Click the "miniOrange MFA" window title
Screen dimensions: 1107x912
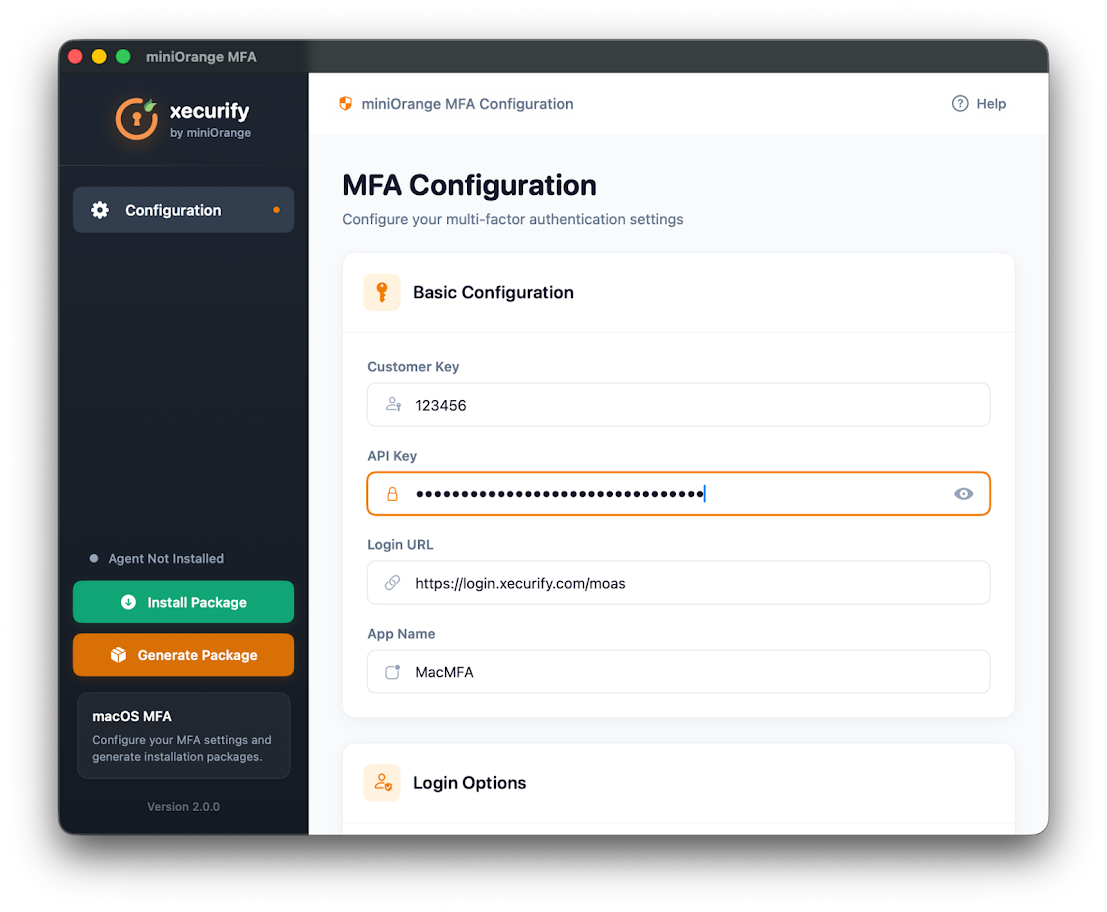201,56
